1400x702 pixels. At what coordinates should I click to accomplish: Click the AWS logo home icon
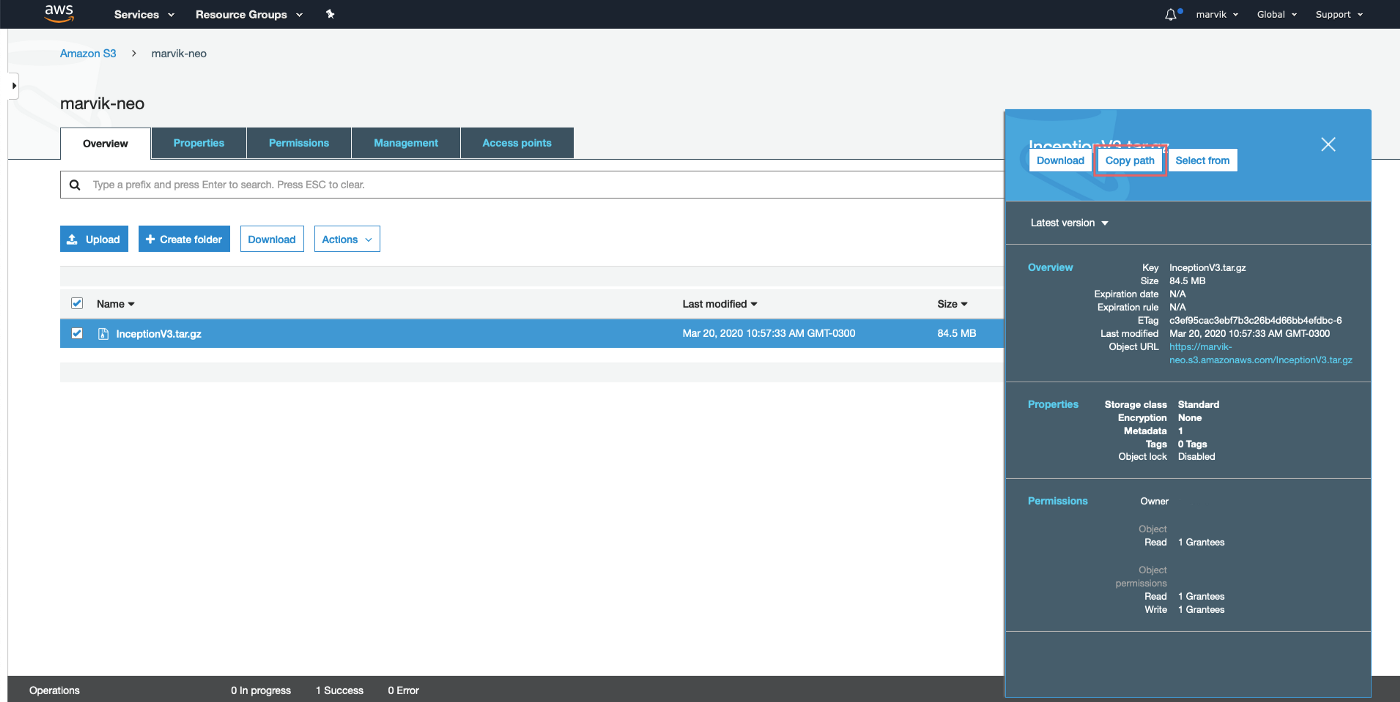(x=59, y=14)
